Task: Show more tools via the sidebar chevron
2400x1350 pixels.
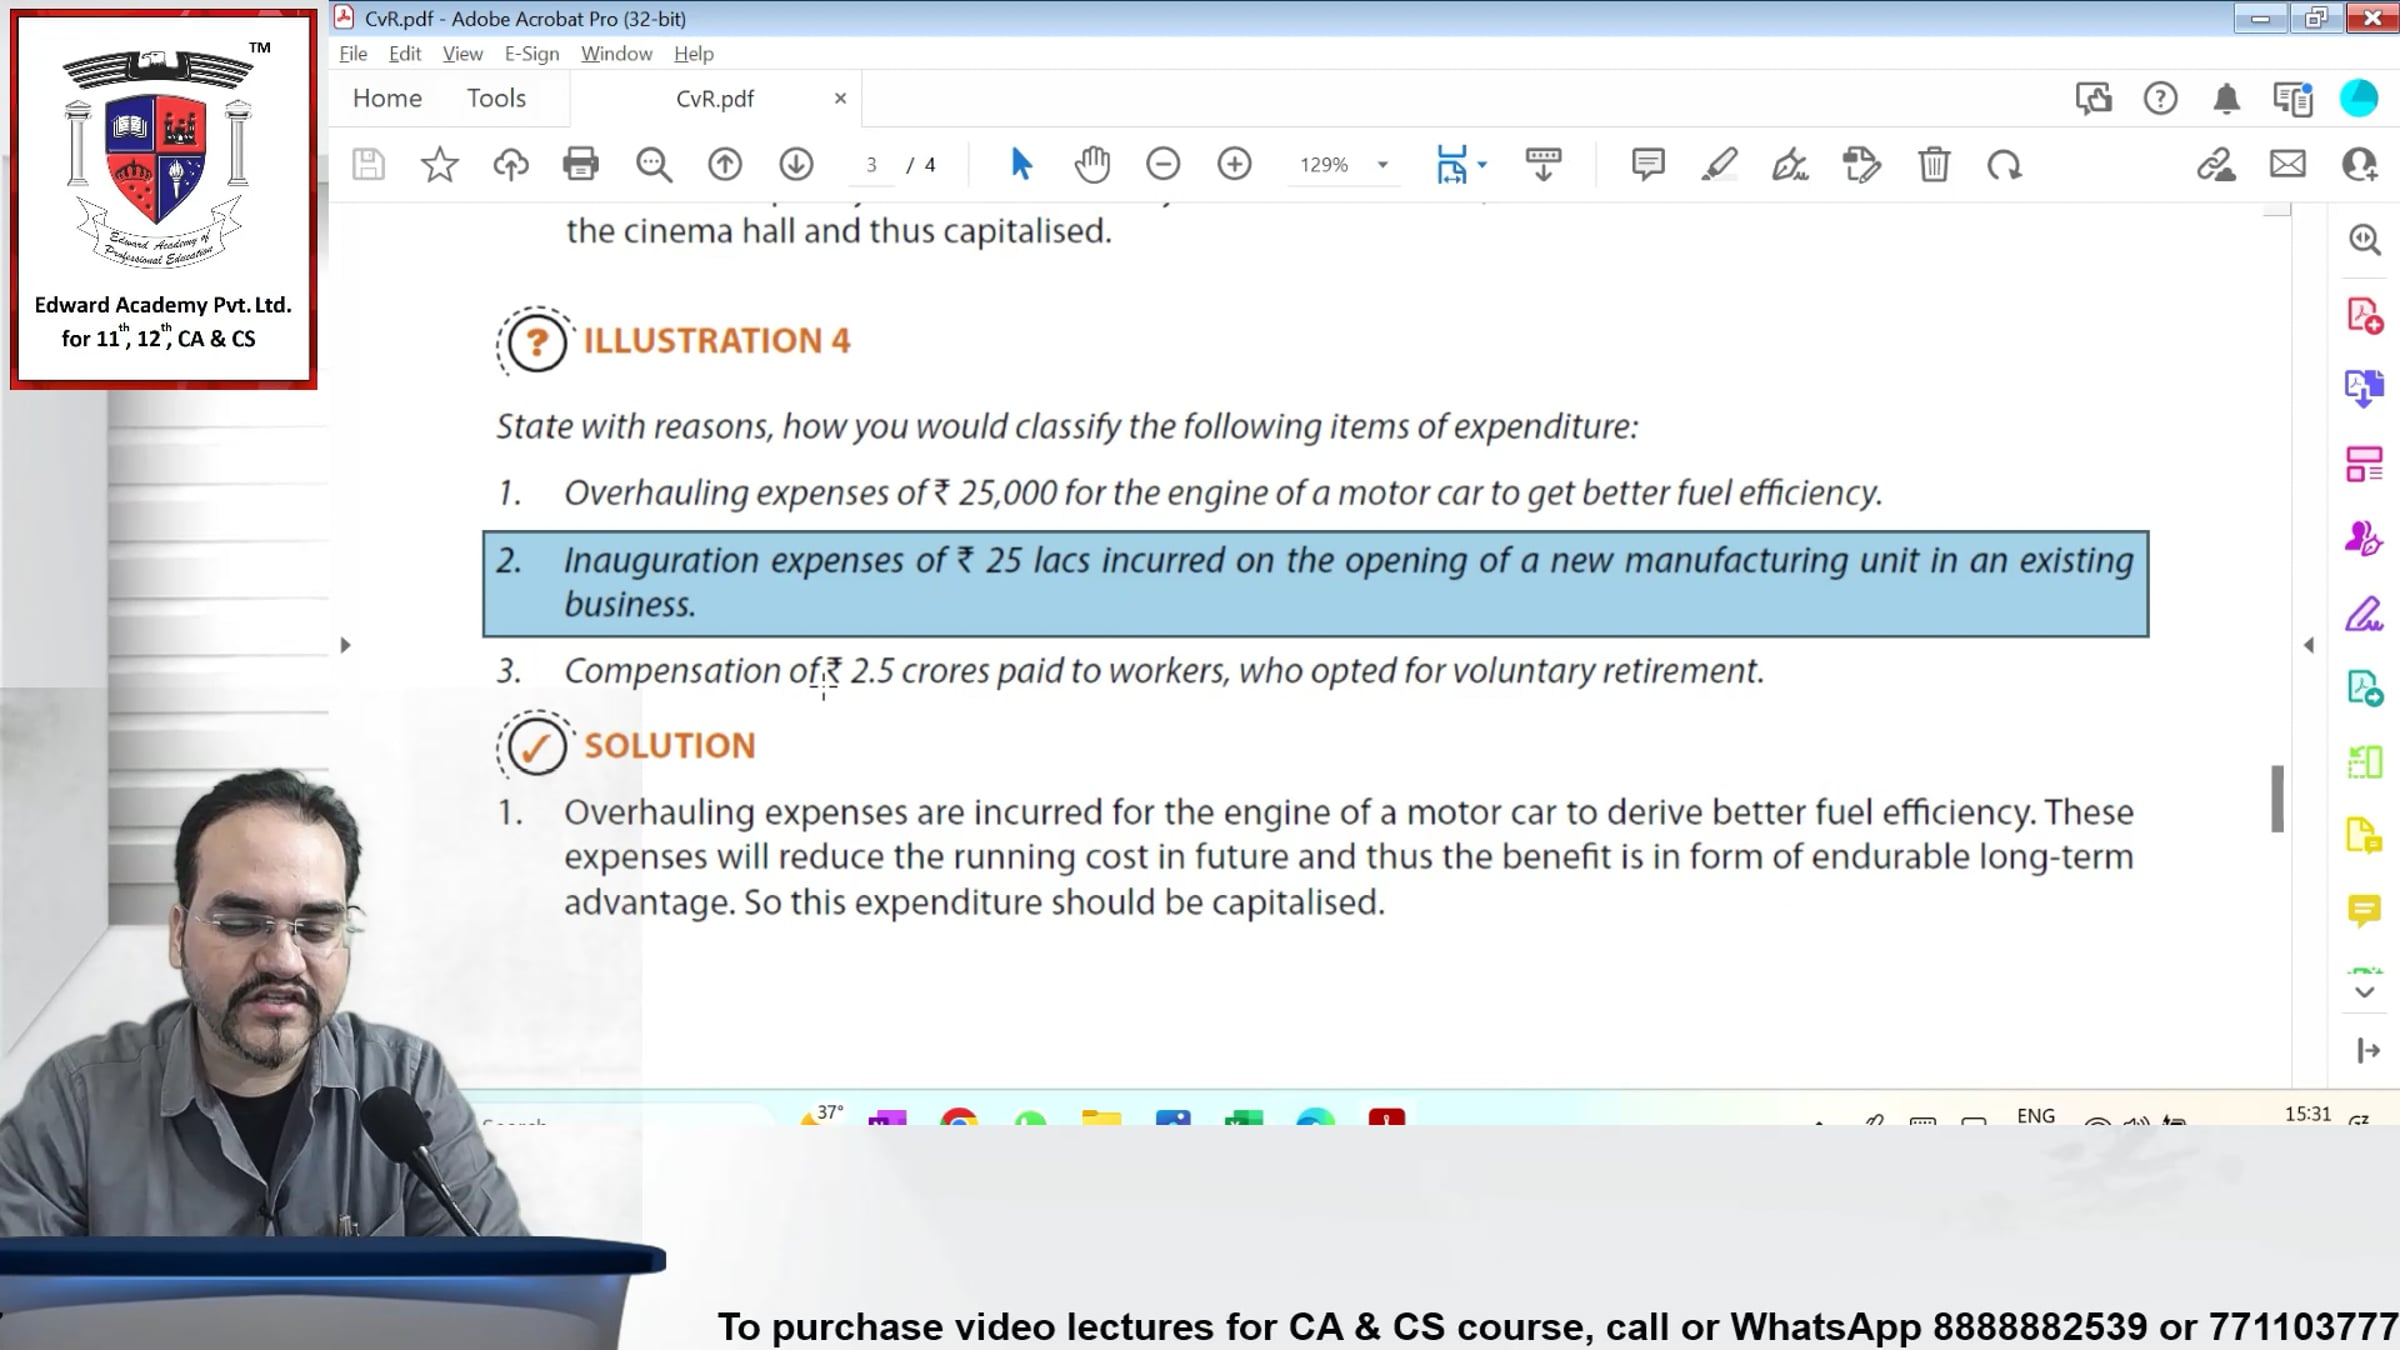Action: [x=2364, y=993]
